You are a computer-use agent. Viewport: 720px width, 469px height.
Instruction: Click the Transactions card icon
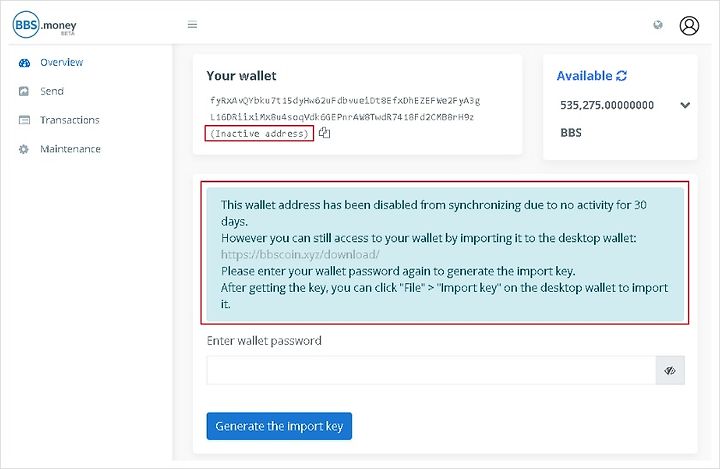pos(24,120)
